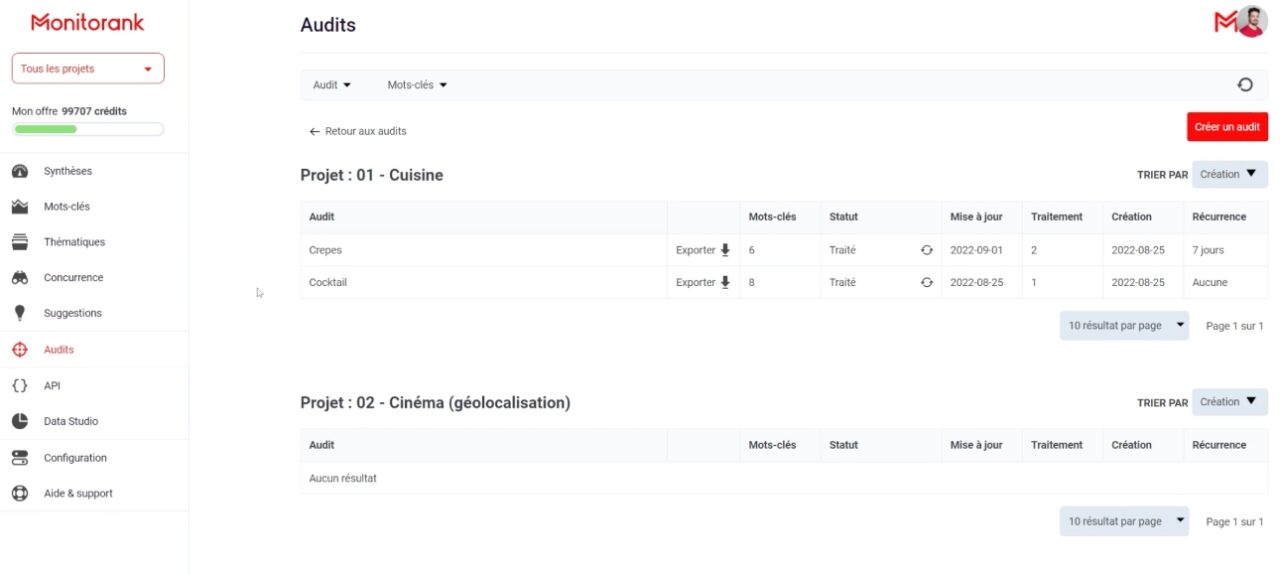Open results per page dropdown under Cuisine

1124,326
